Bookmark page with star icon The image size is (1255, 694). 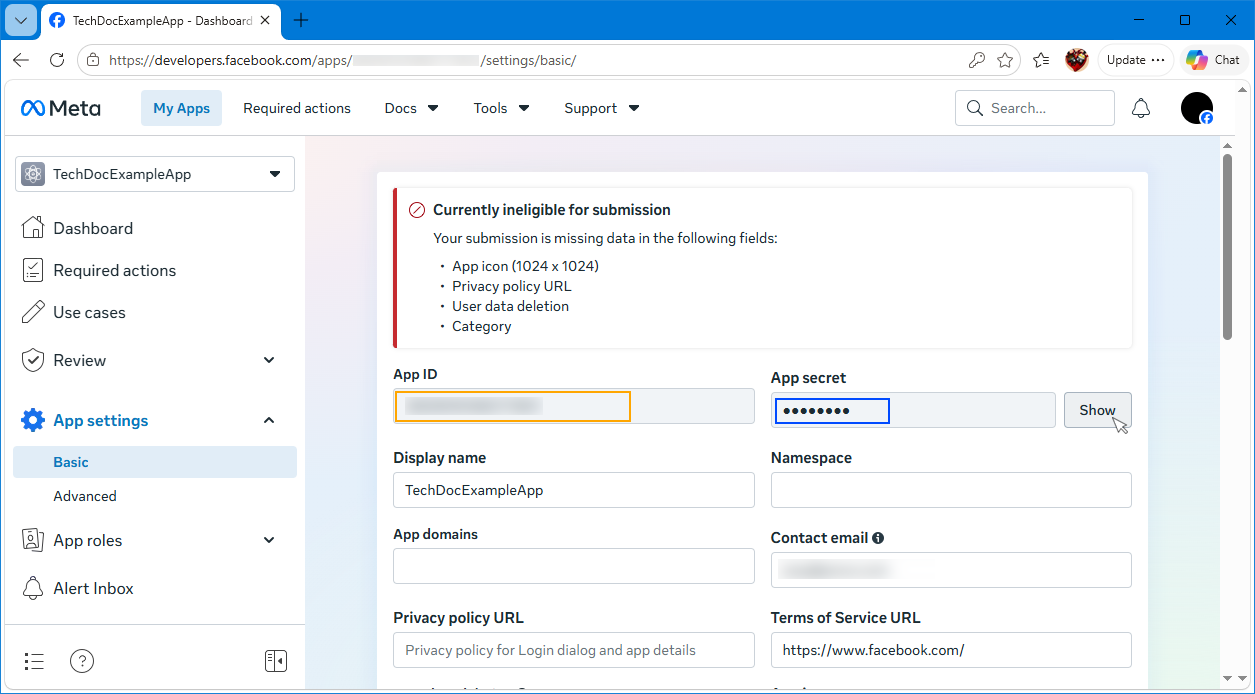click(1005, 60)
